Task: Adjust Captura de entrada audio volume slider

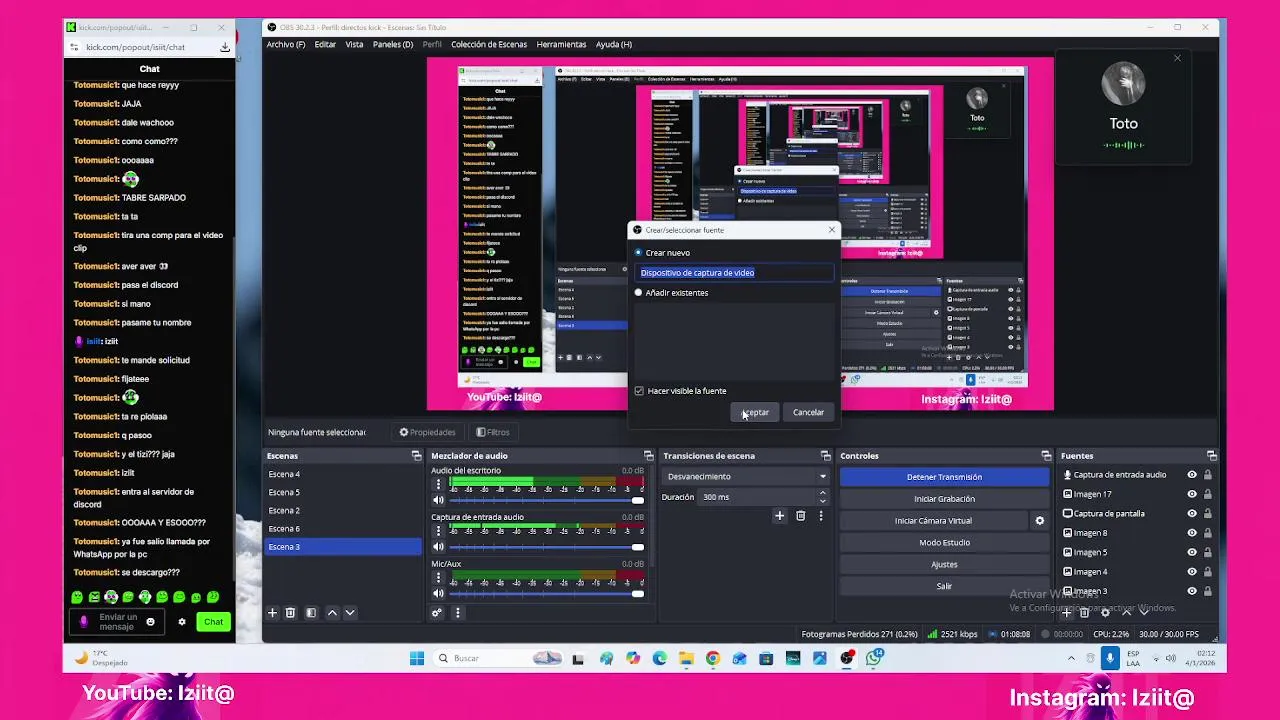Action: (547, 547)
